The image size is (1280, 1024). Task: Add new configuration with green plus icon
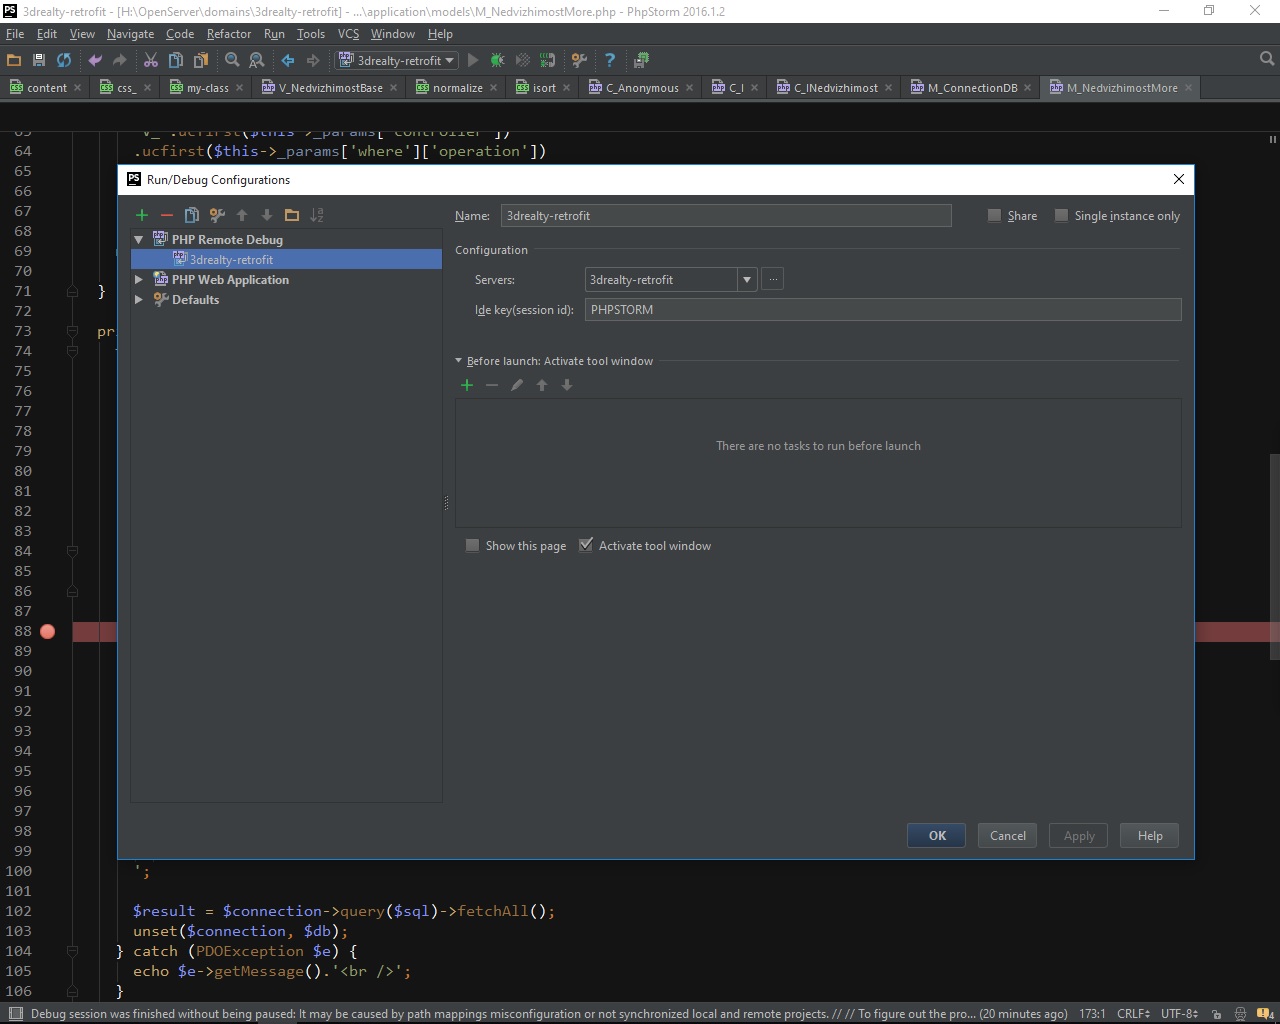[x=142, y=215]
